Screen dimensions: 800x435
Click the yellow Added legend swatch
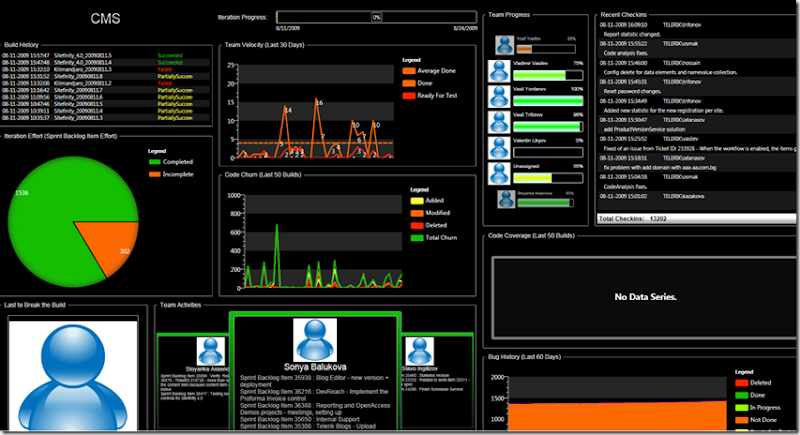417,201
